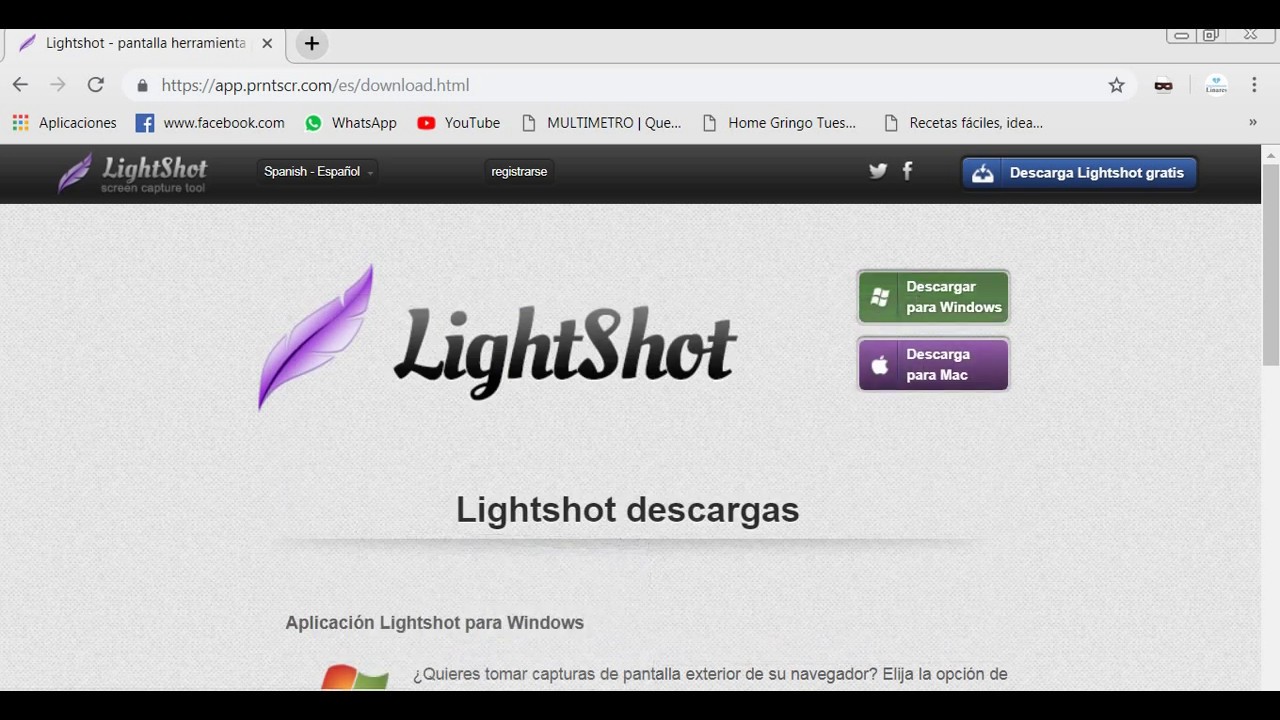Viewport: 1280px width, 720px height.
Task: Open the WhatsApp bookmark
Action: coord(351,123)
